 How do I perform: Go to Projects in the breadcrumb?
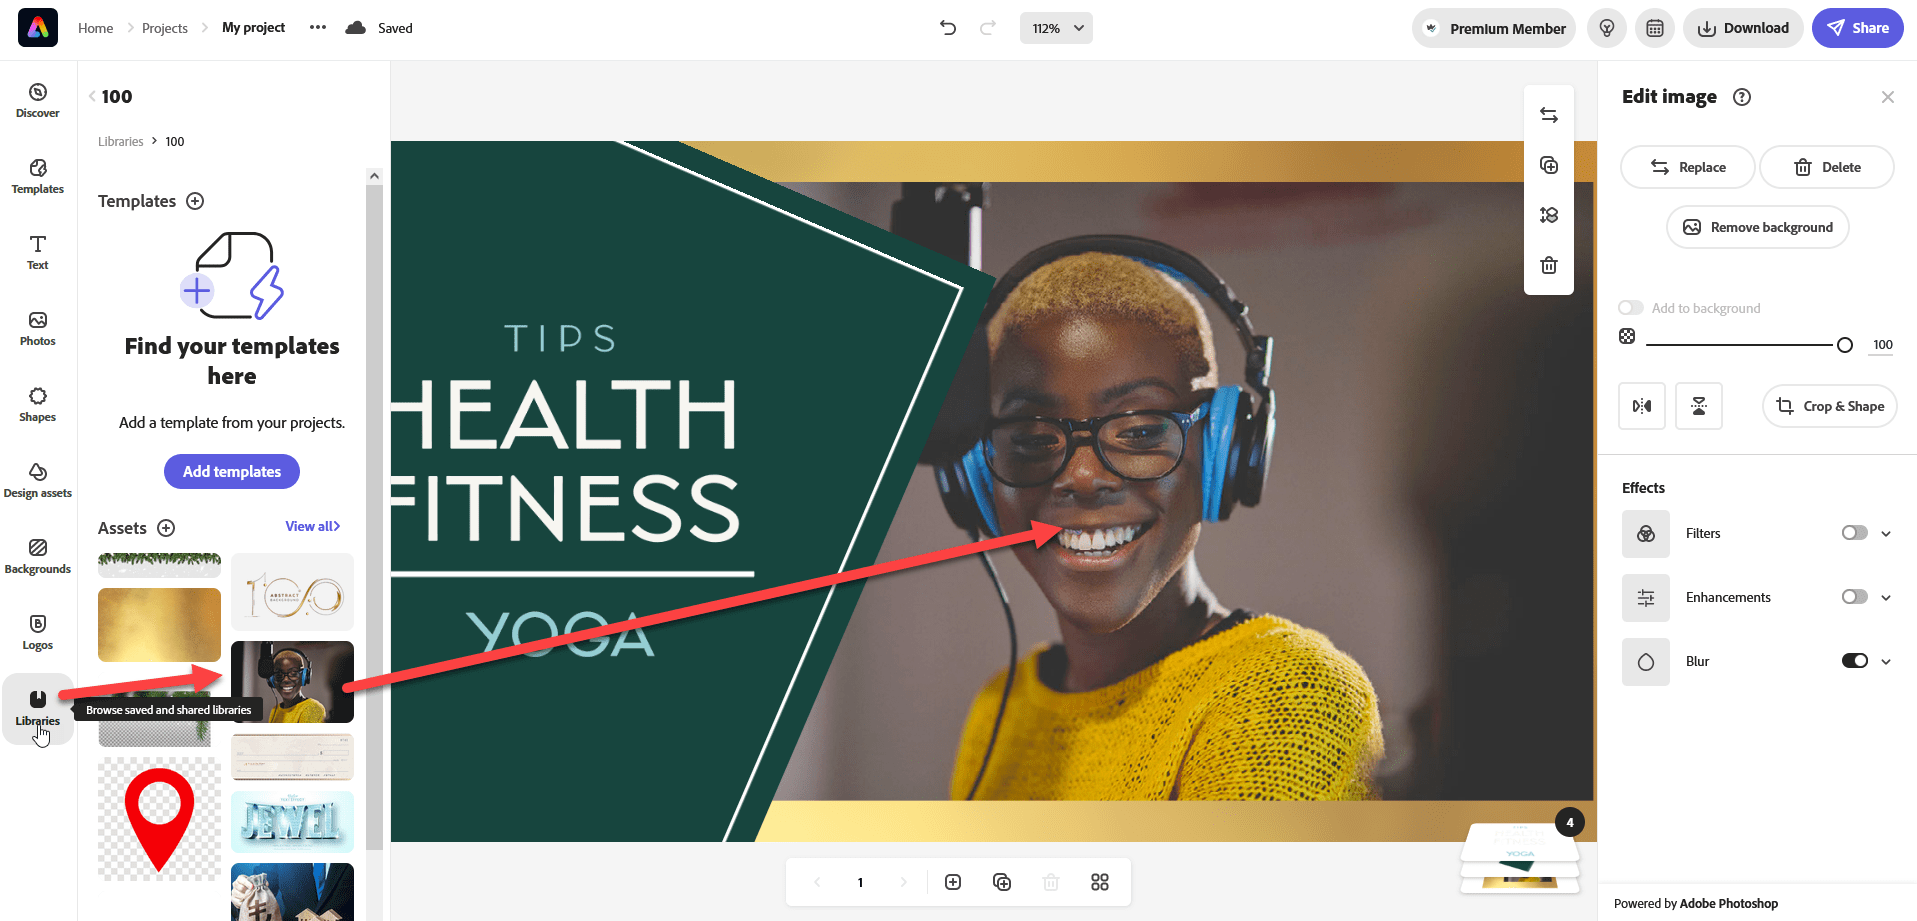pyautogui.click(x=163, y=27)
